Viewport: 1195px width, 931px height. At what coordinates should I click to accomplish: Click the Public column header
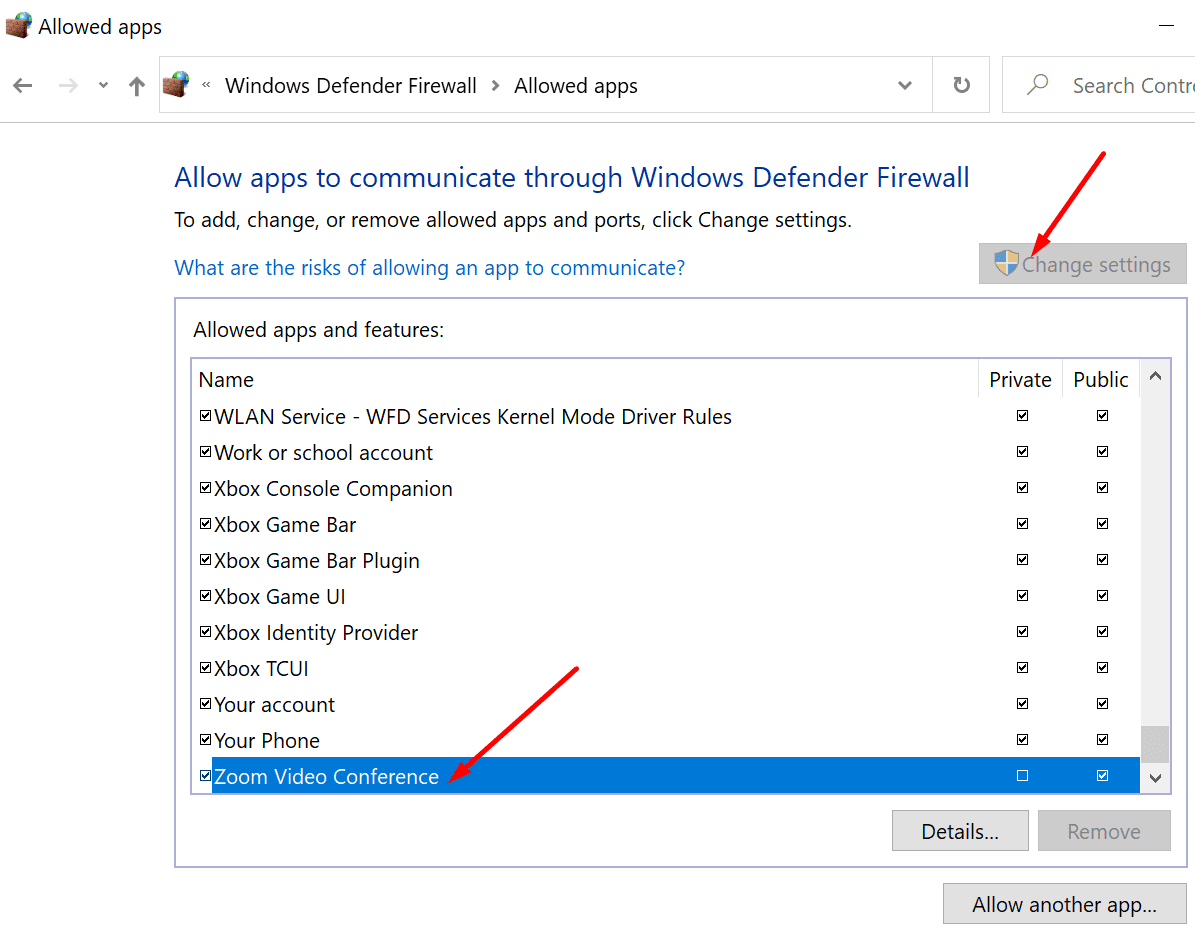[1100, 379]
